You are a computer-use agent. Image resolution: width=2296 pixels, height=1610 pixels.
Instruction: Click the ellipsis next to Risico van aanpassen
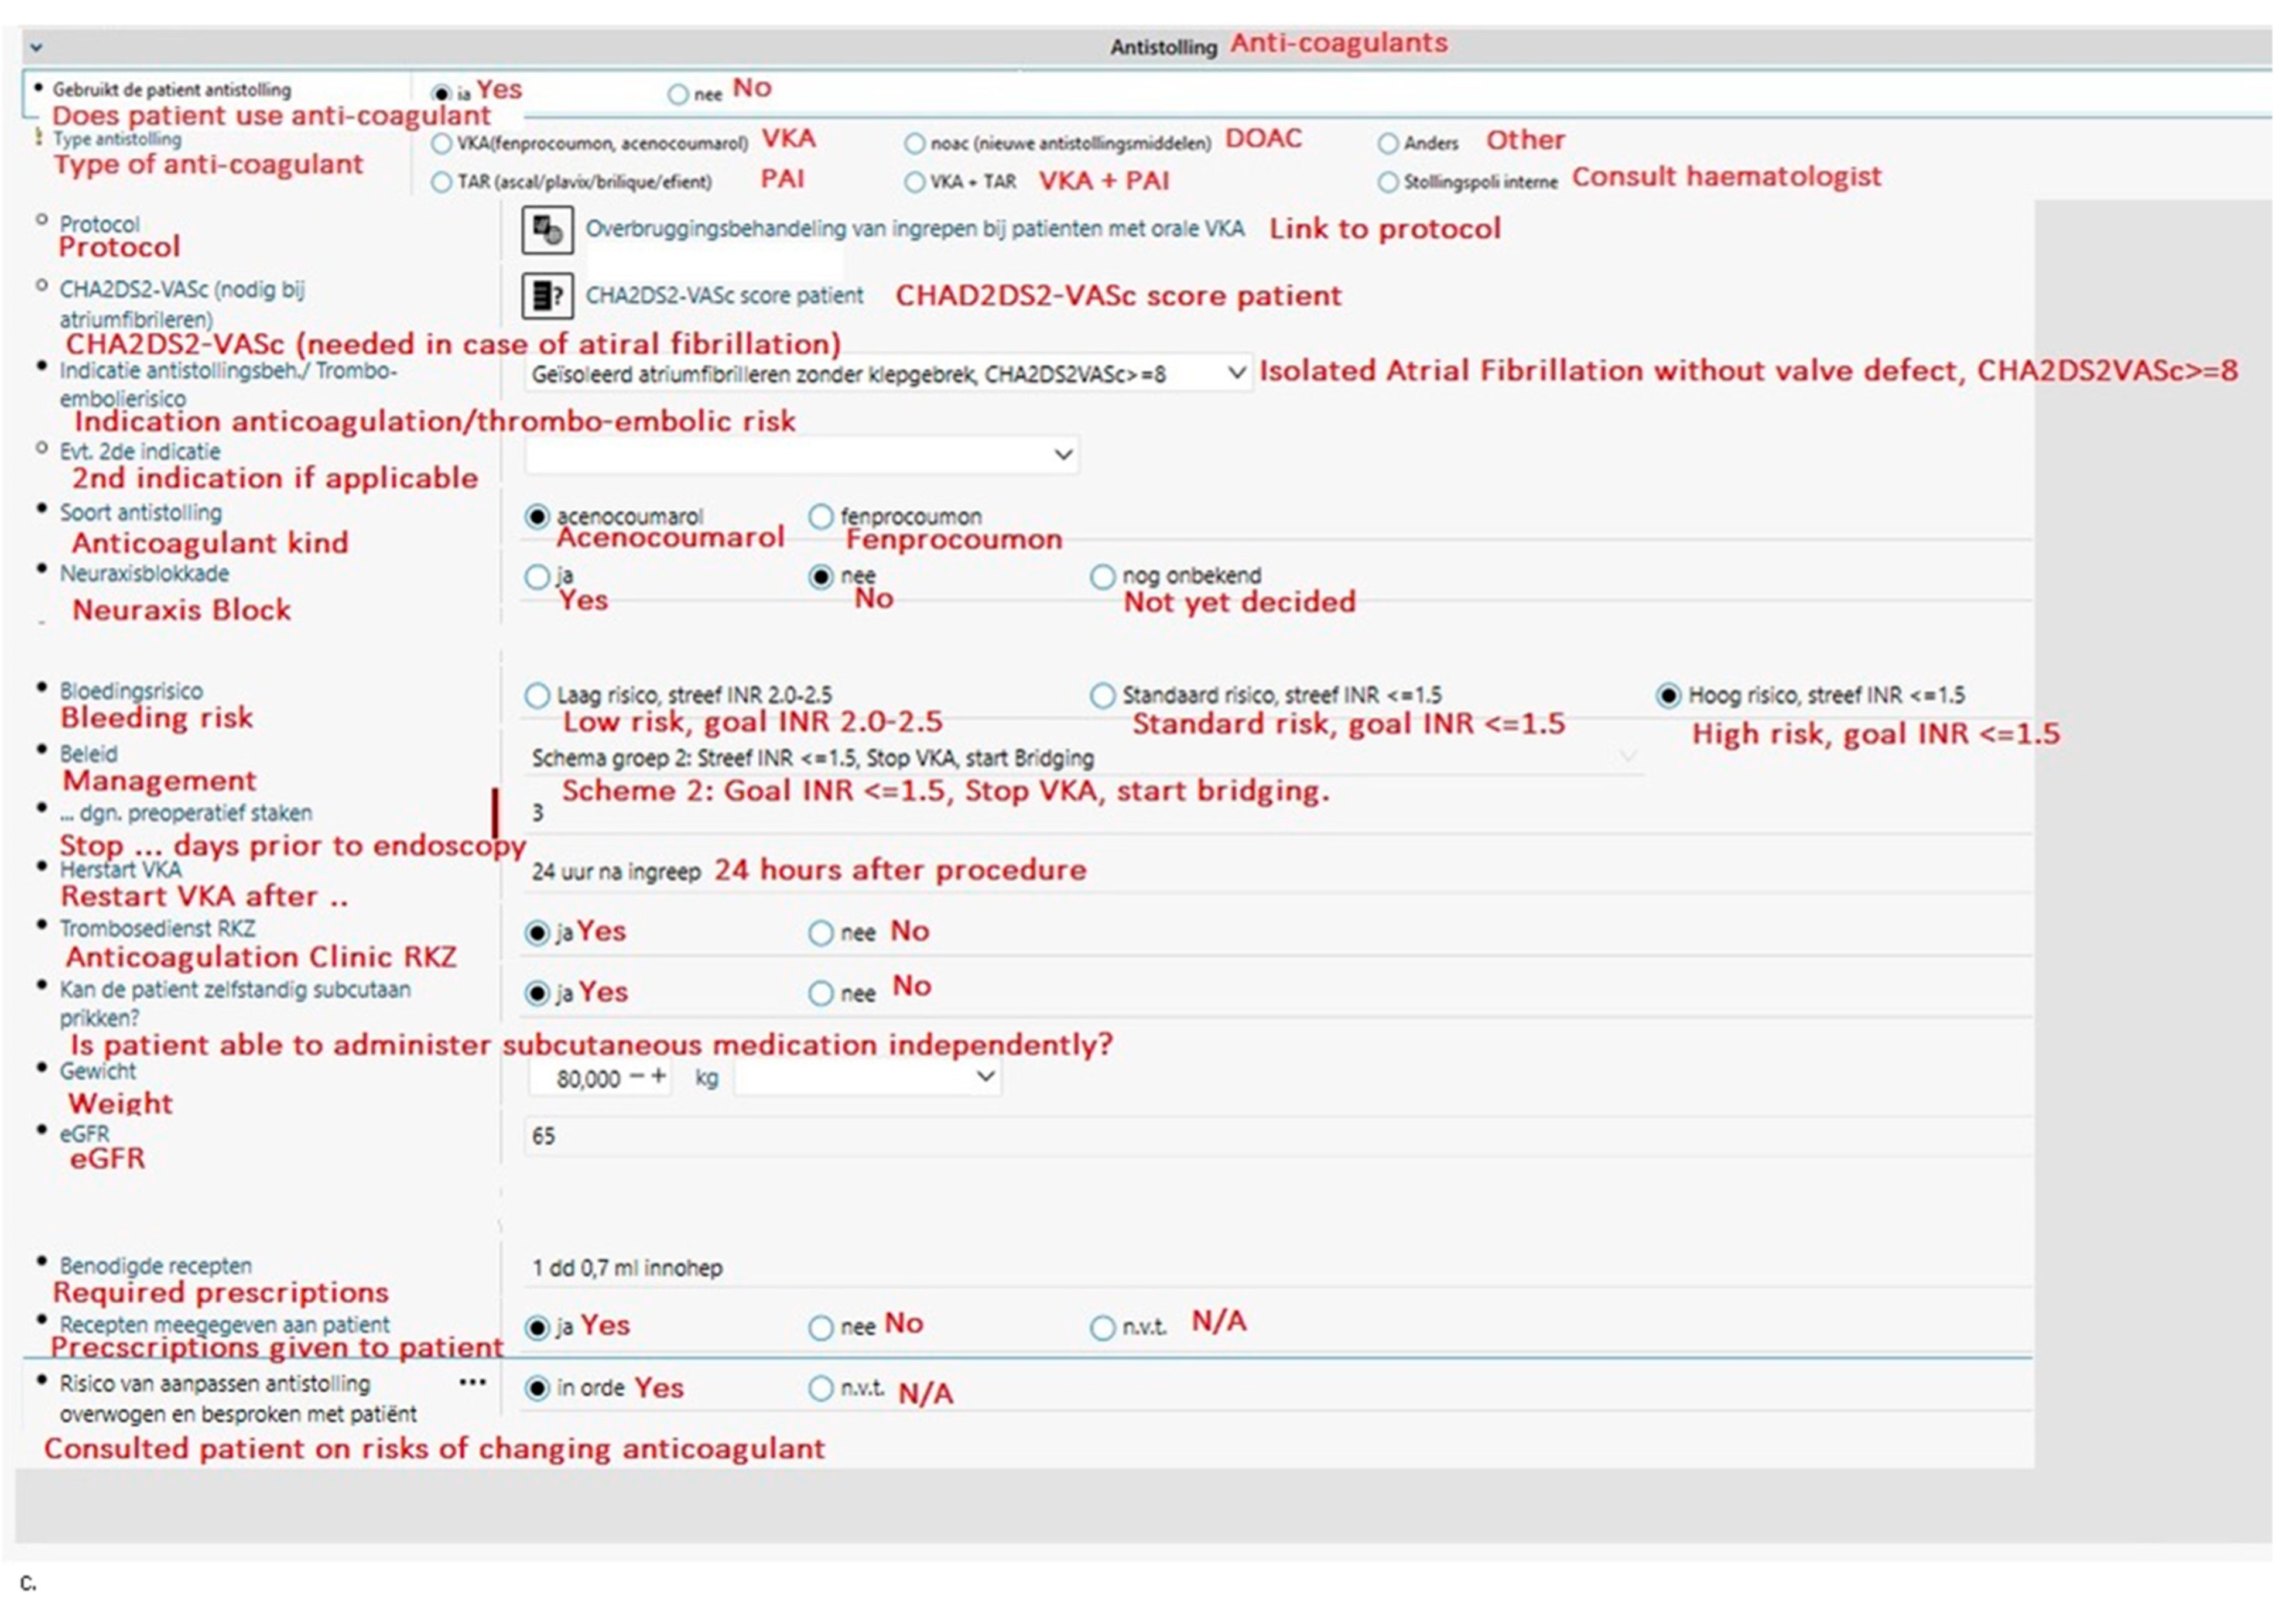[472, 1383]
